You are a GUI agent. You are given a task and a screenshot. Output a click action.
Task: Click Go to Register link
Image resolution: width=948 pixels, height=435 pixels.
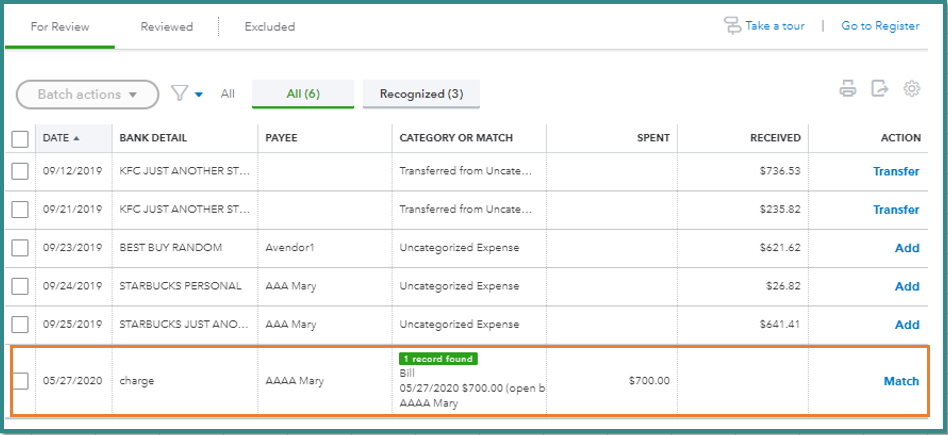click(x=880, y=26)
